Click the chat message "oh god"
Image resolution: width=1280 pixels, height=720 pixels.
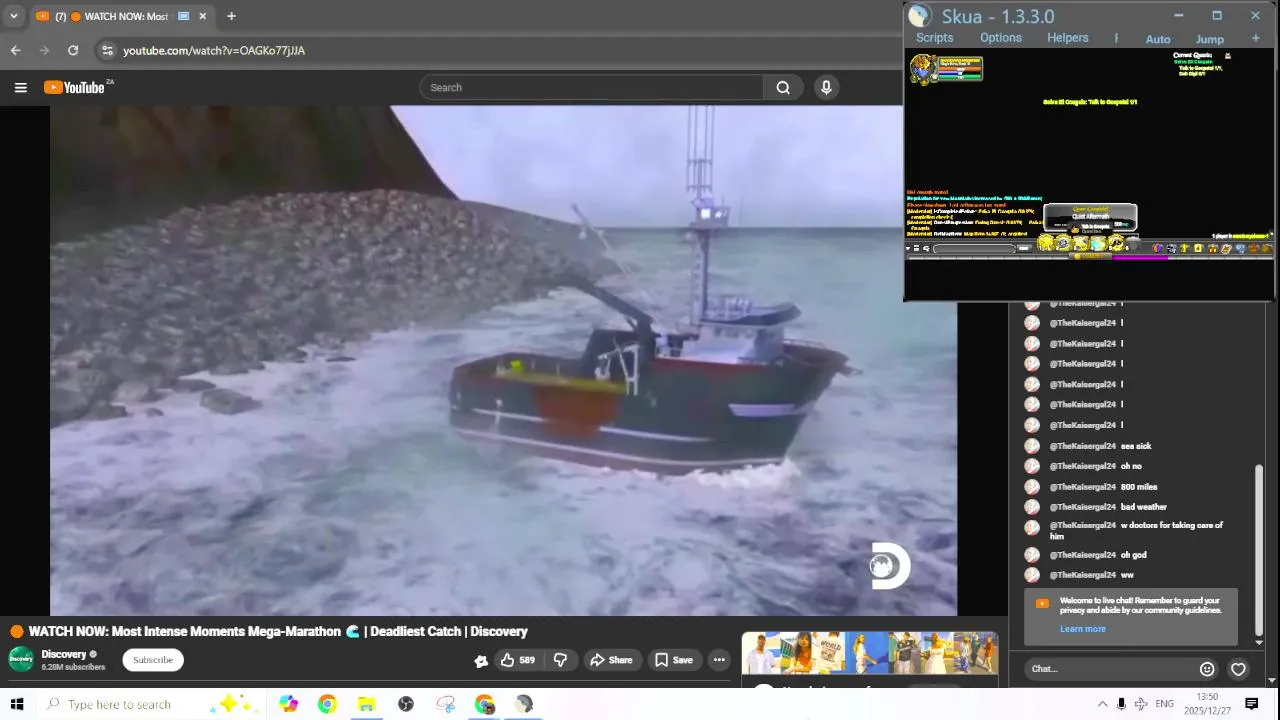tap(1133, 555)
